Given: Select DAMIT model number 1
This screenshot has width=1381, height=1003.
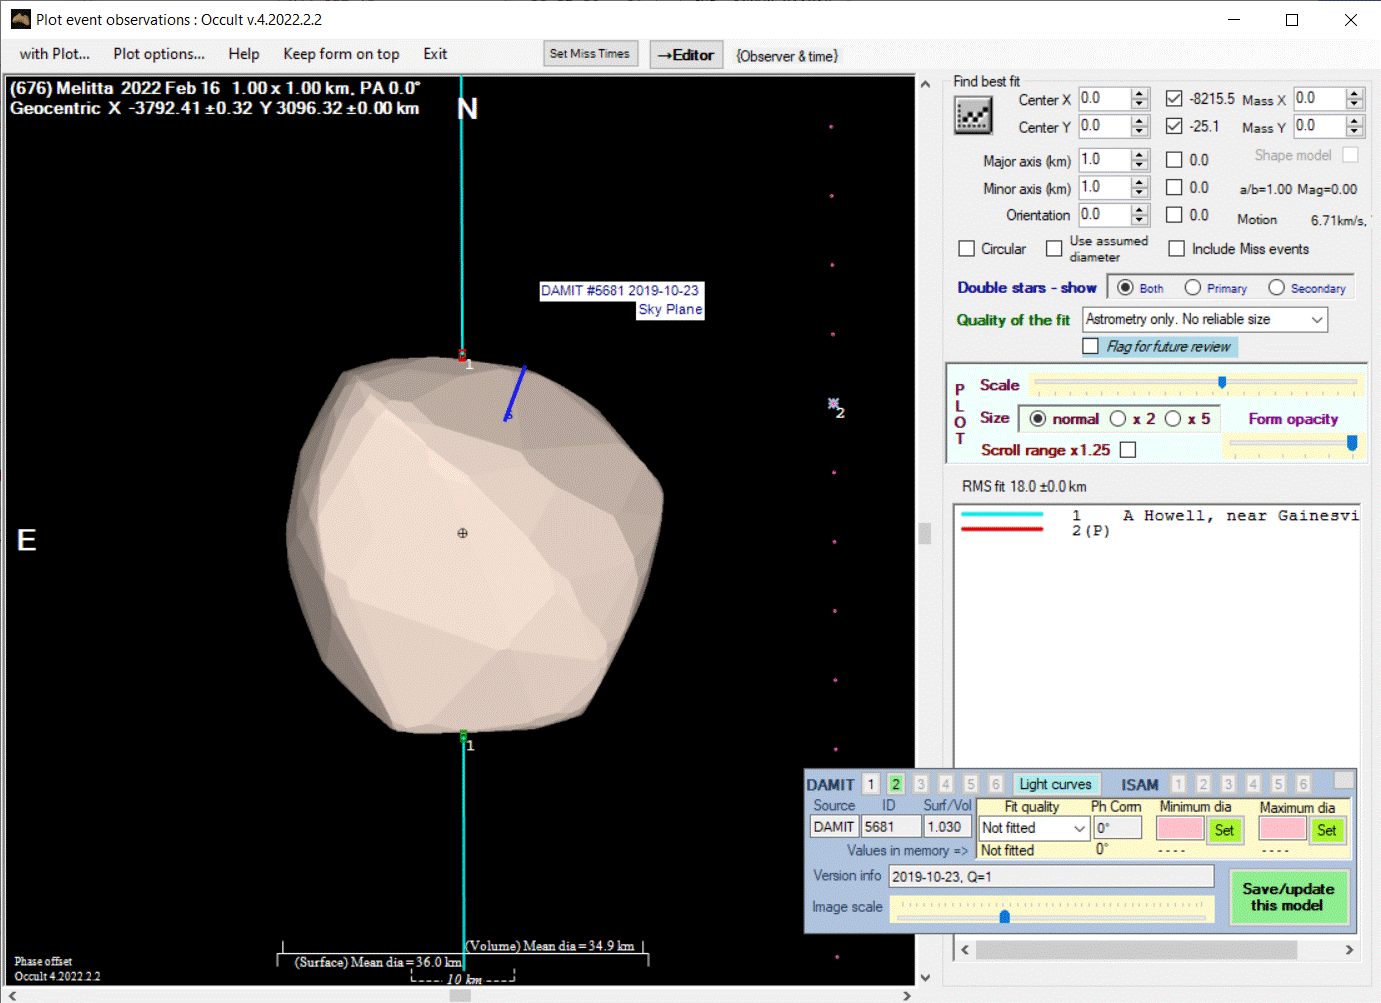Looking at the screenshot, I should tap(871, 784).
